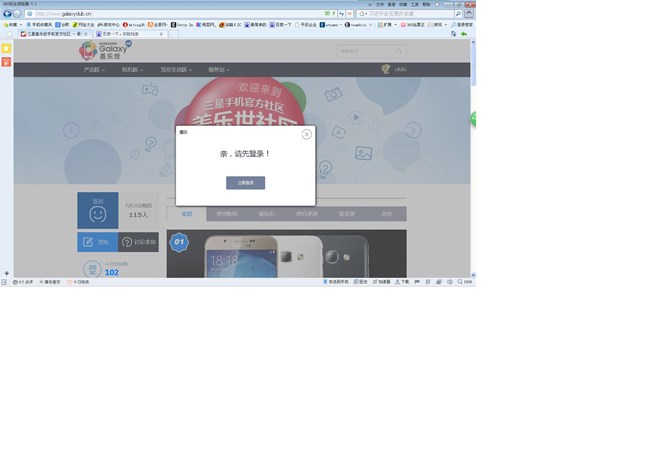Click the pencil post icon
Screen dimensions: 650x475
point(88,242)
